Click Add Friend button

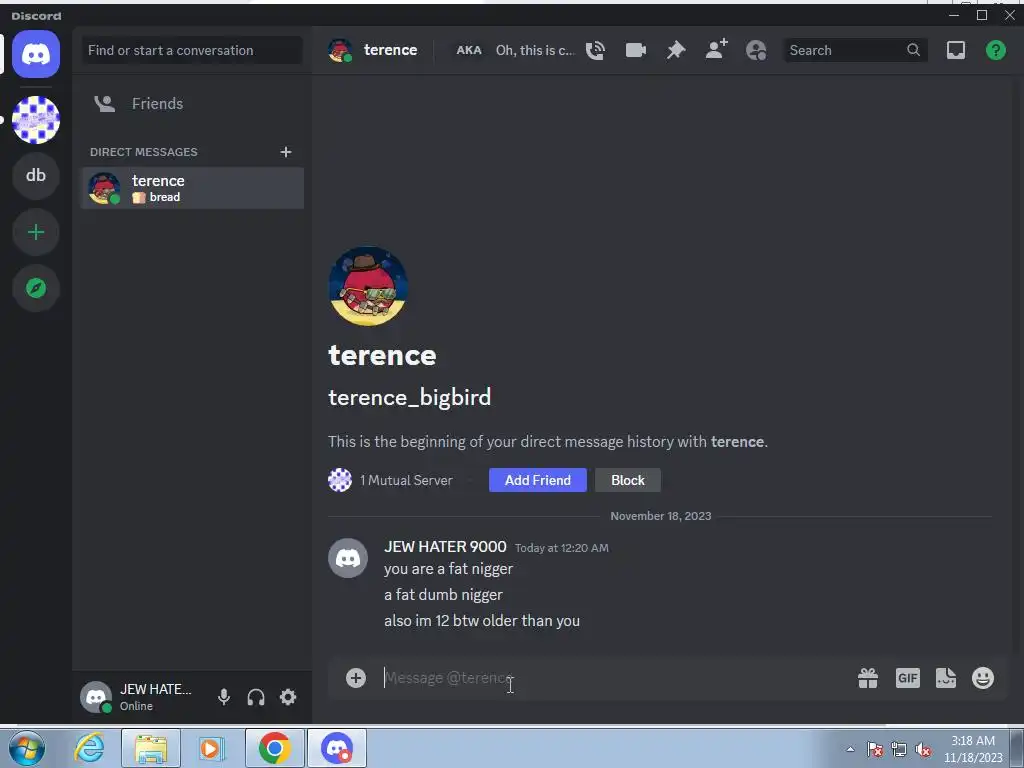537,480
